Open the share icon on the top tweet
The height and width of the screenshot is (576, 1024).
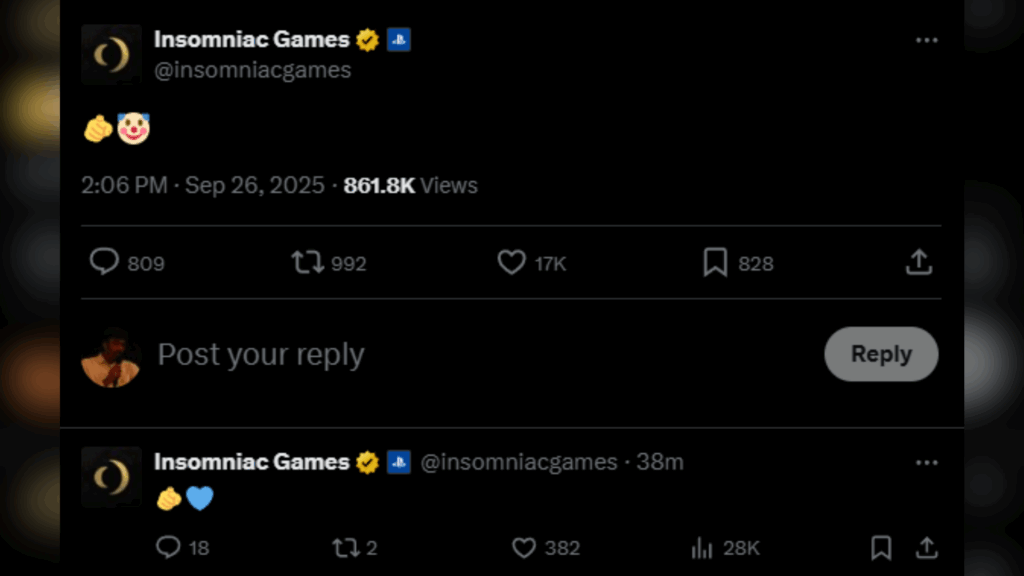coord(918,262)
